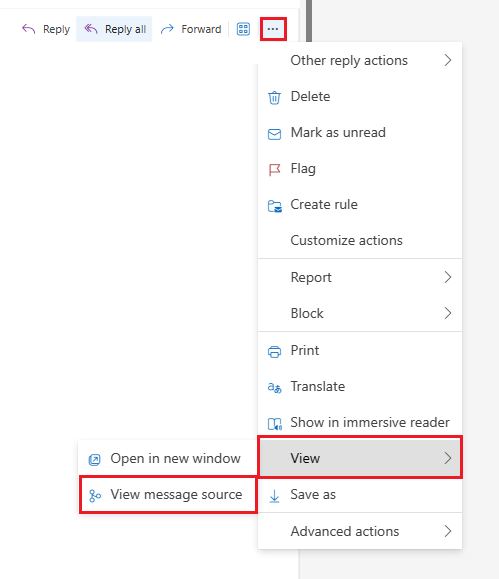This screenshot has height=579, width=499.
Task: Open the three-dot more actions menu
Action: [273, 29]
